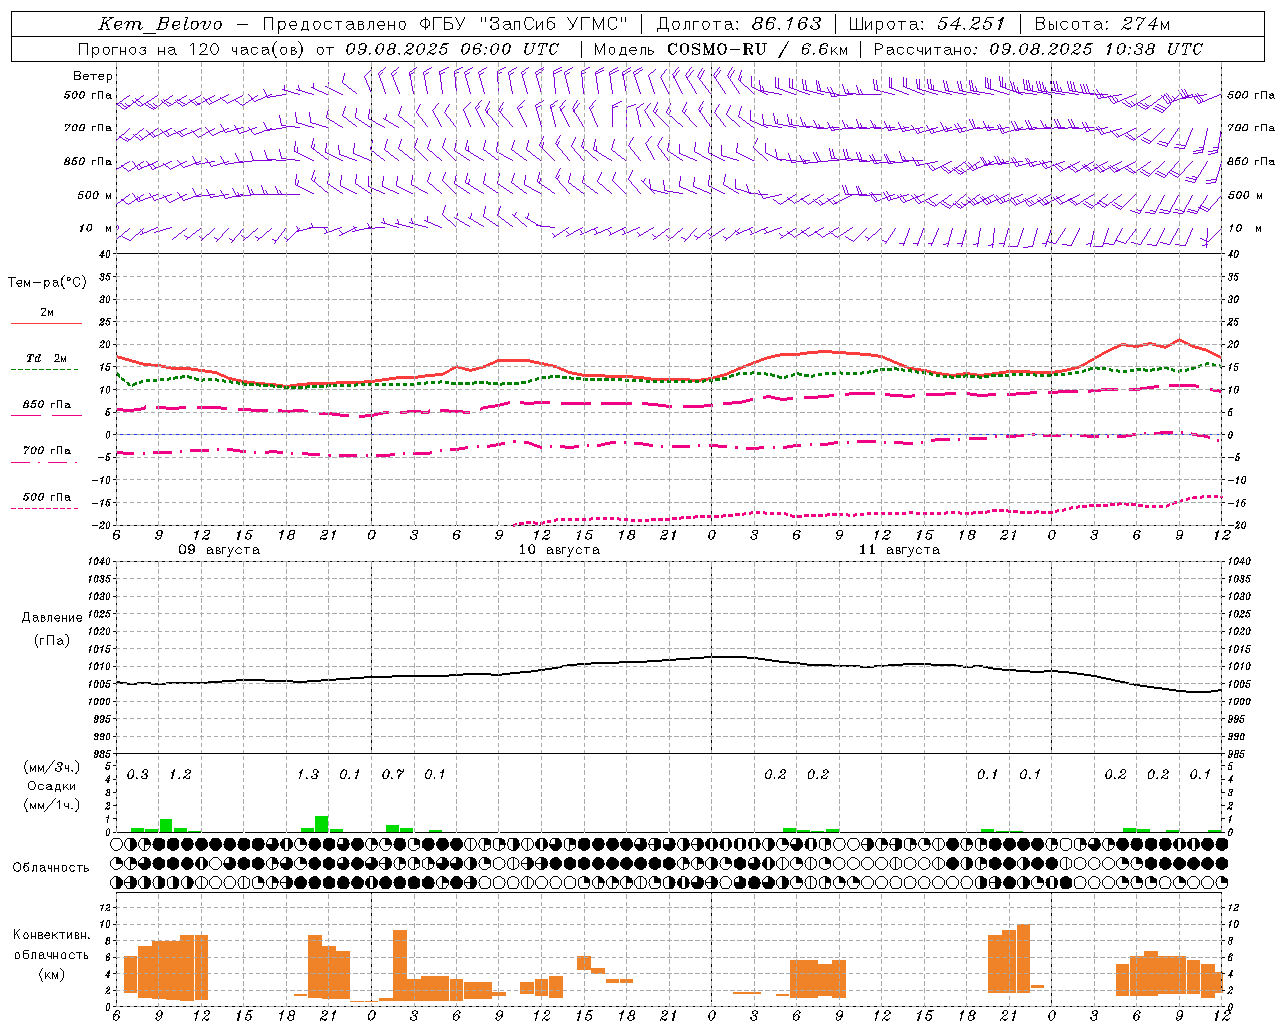This screenshot has width=1280, height=1024.
Task: Select the 0.7 precipitation value
Action: click(393, 774)
